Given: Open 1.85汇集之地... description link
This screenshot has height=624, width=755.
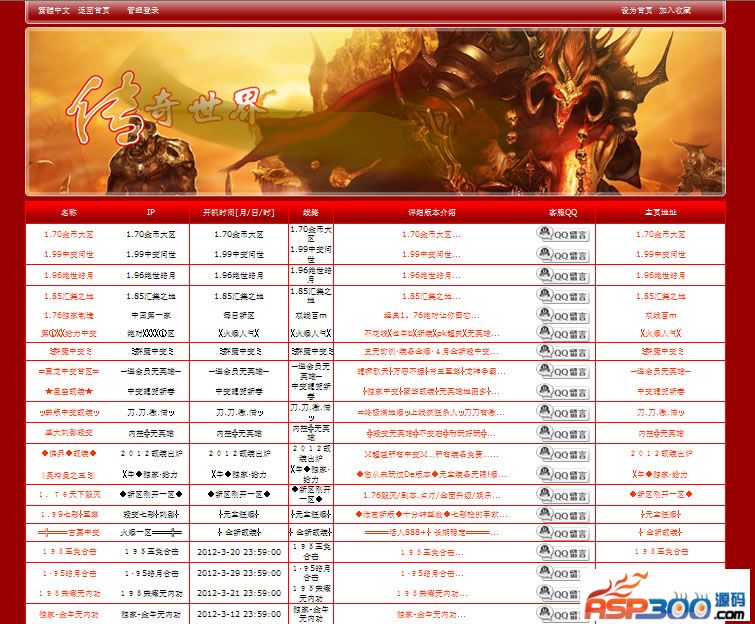Looking at the screenshot, I should (431, 296).
